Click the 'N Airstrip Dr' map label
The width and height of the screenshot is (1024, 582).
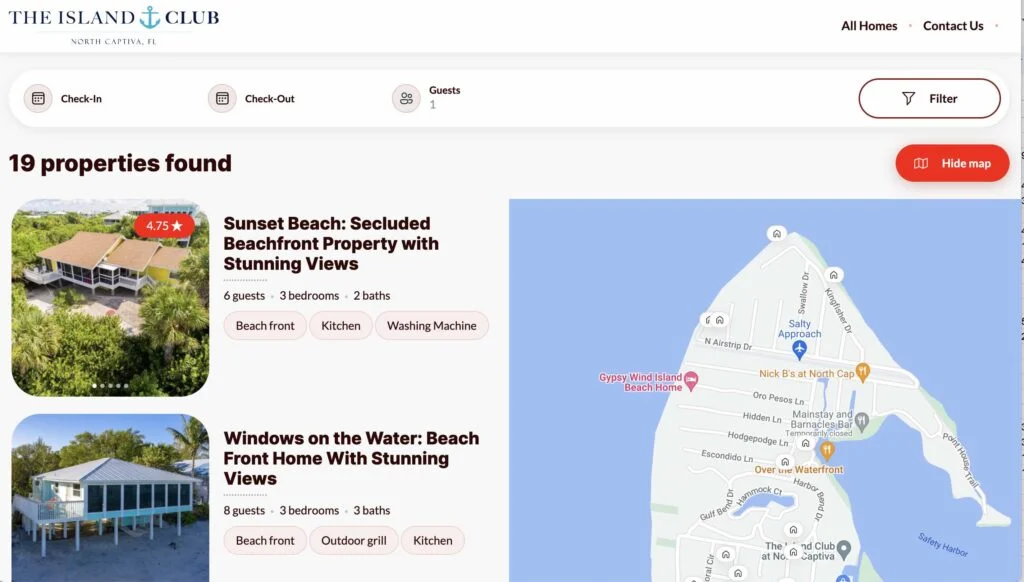click(x=728, y=344)
